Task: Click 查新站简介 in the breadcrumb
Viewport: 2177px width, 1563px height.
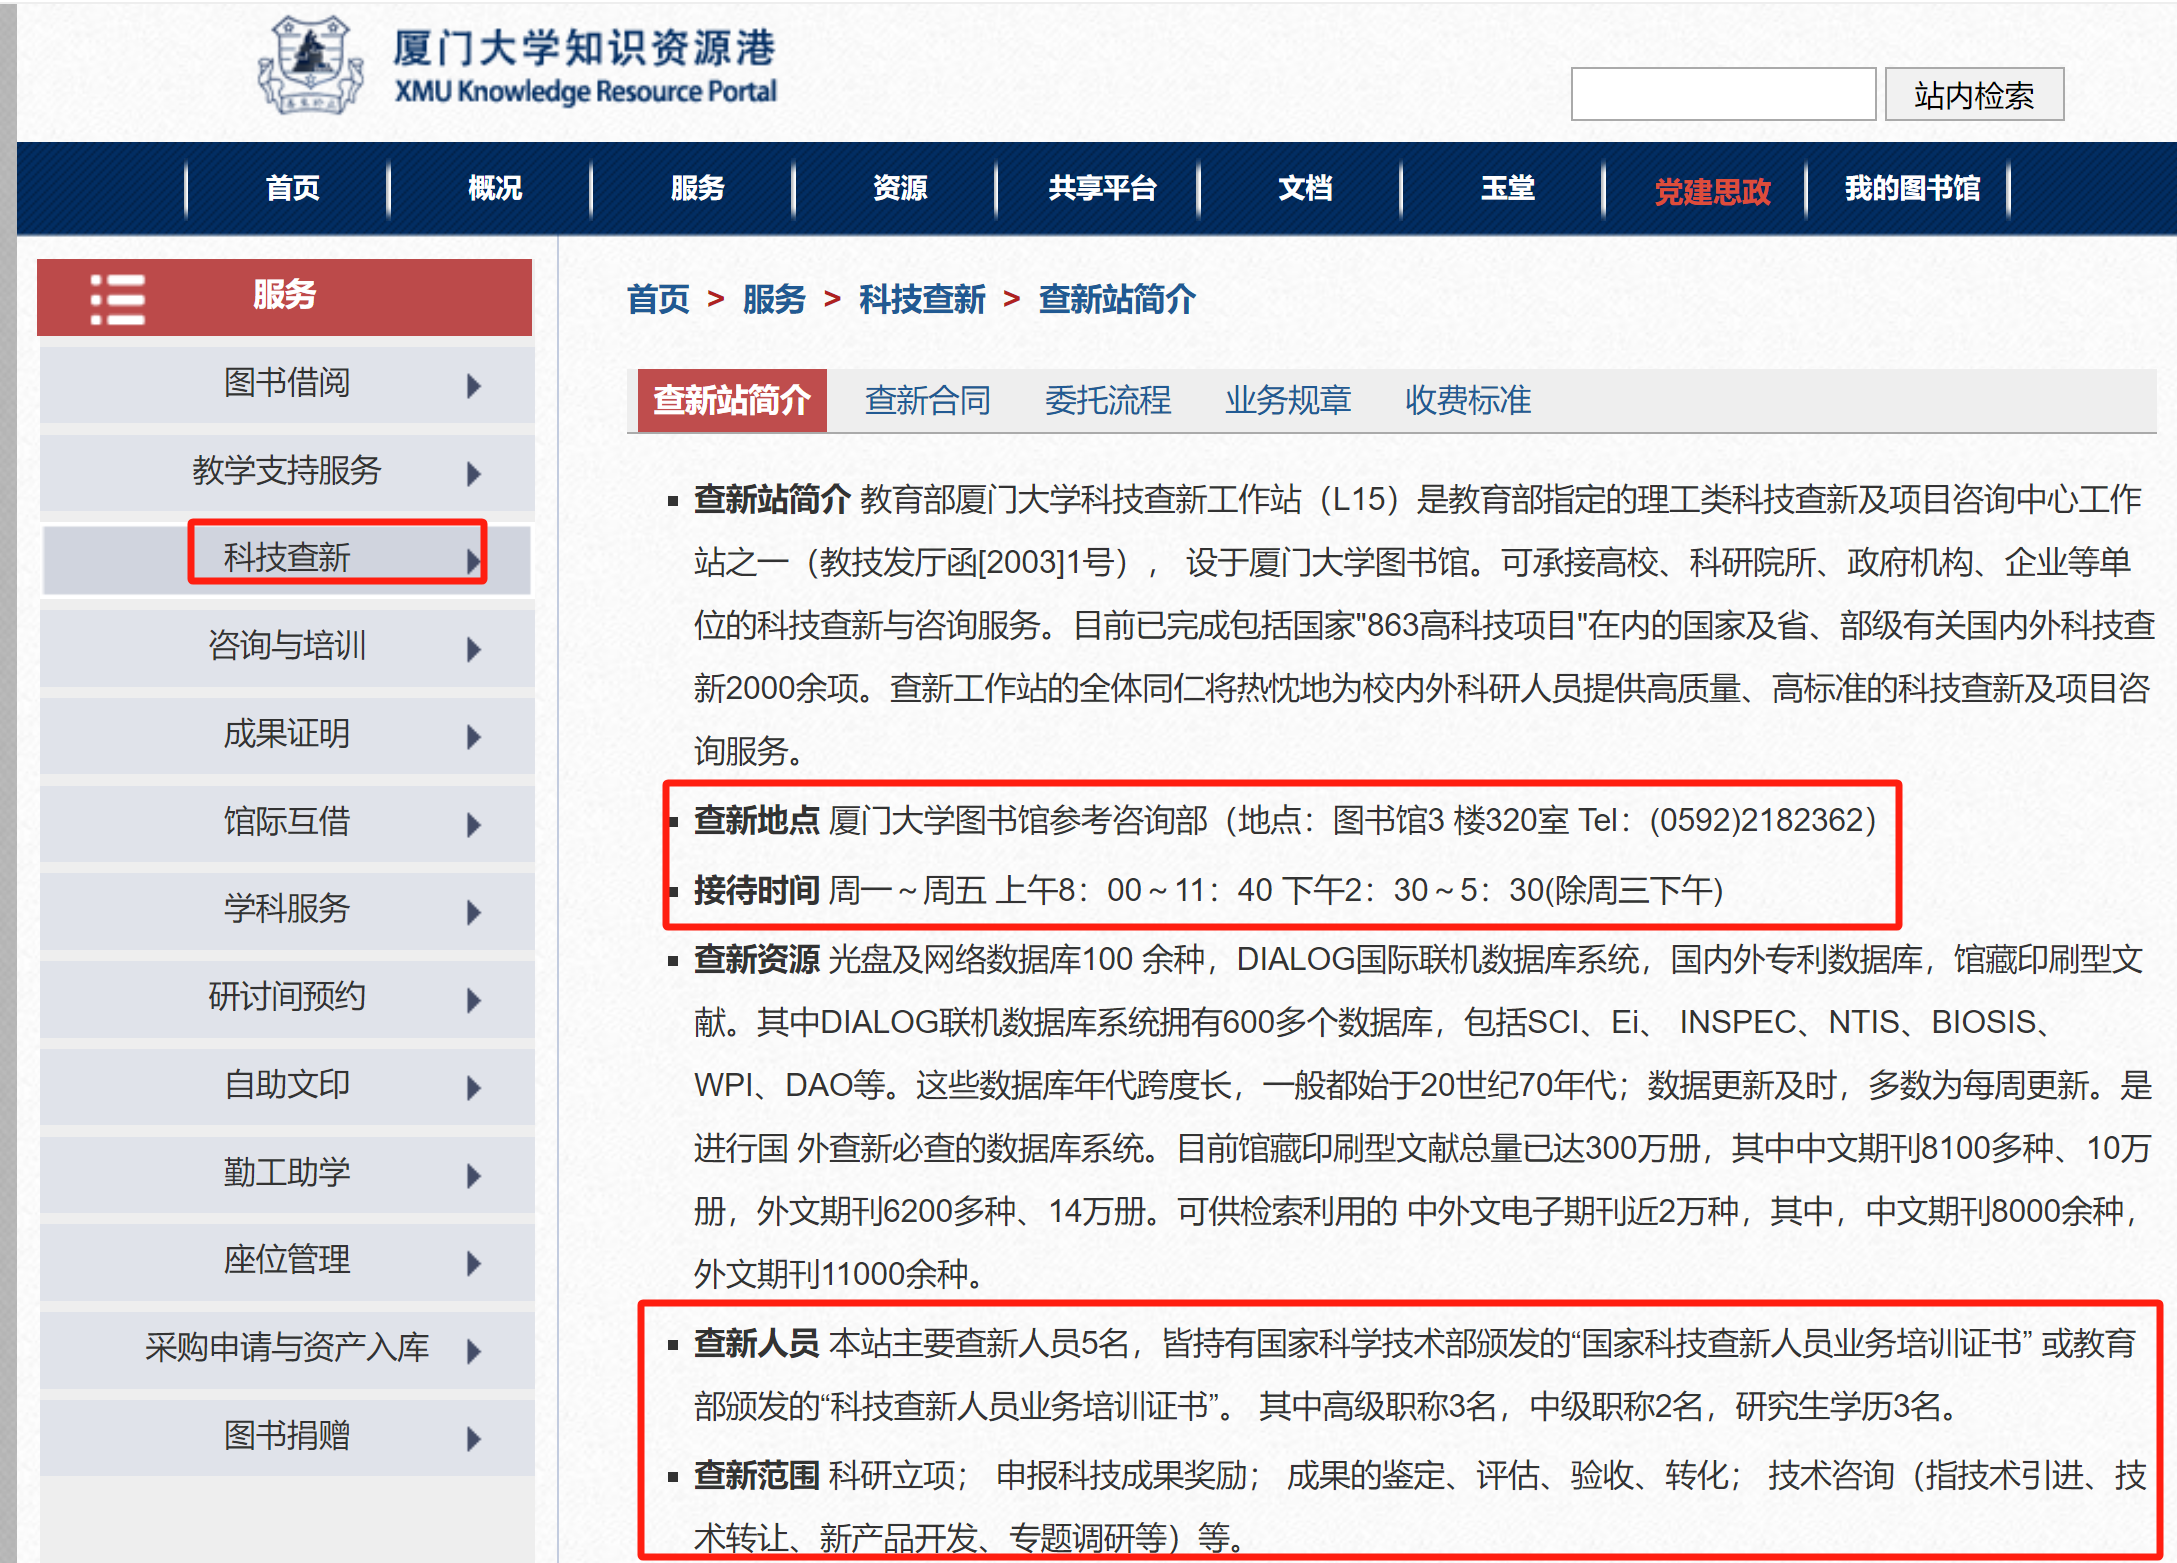Action: [1117, 299]
